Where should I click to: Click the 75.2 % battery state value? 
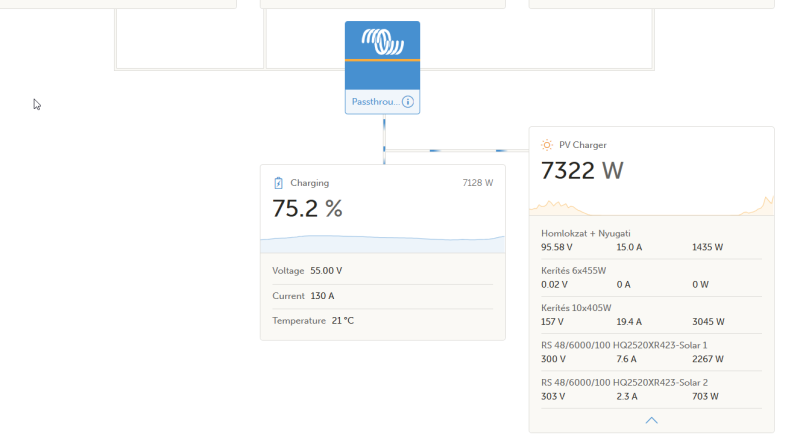[x=307, y=208]
